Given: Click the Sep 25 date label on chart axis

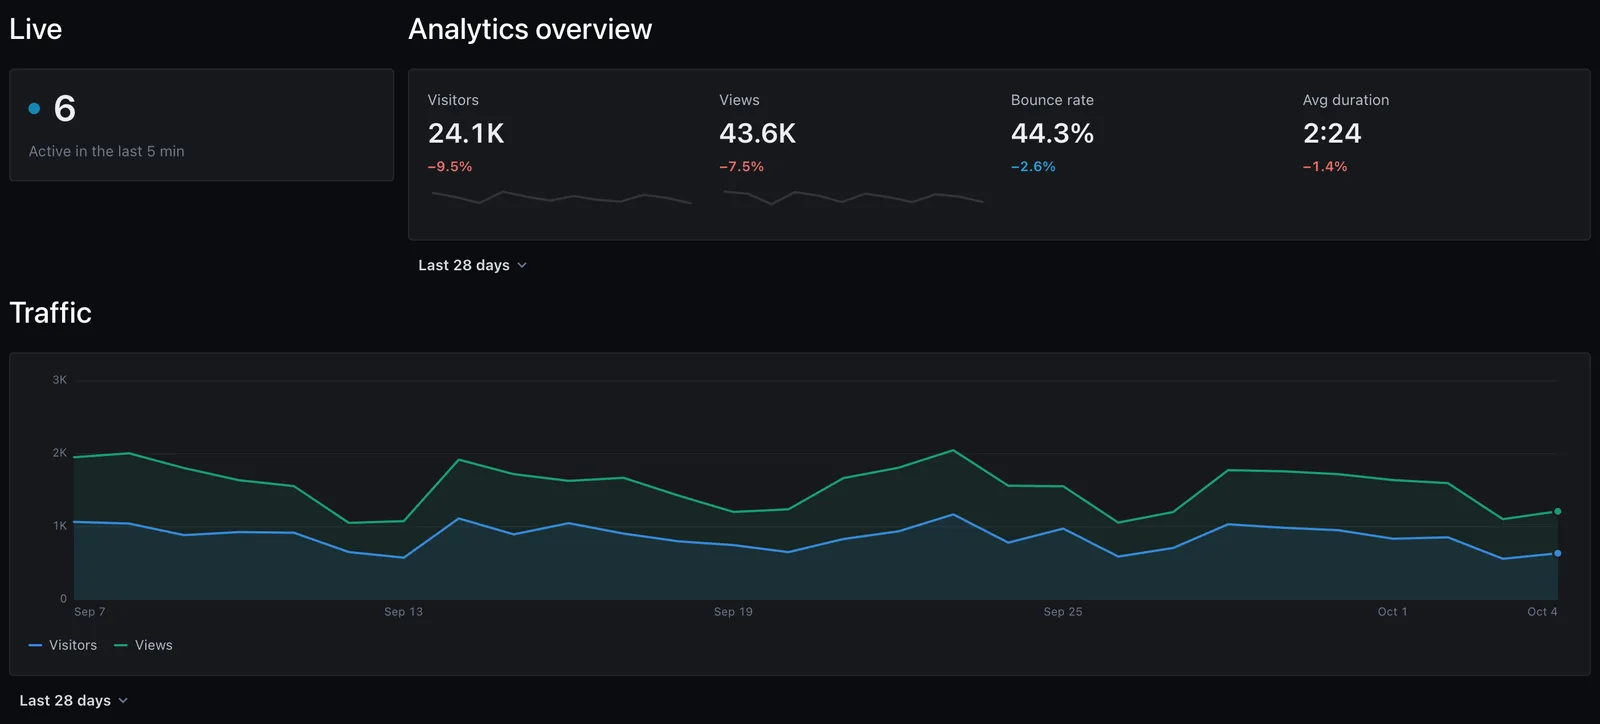Looking at the screenshot, I should click(1063, 612).
